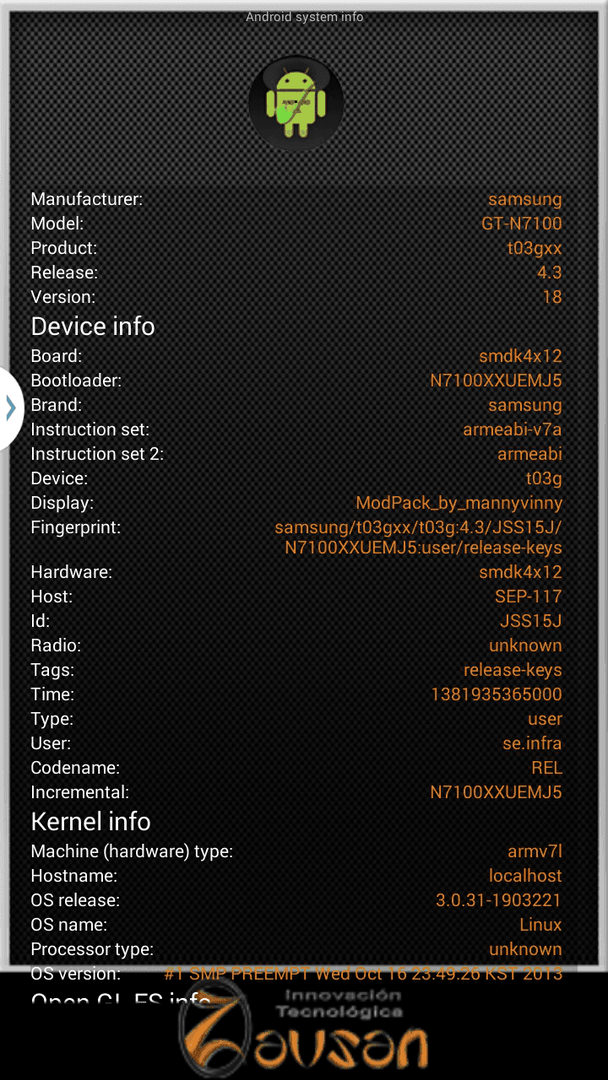This screenshot has height=1080, width=608.
Task: Select the OS release 3.0.31-1903221 value
Action: 499,900
